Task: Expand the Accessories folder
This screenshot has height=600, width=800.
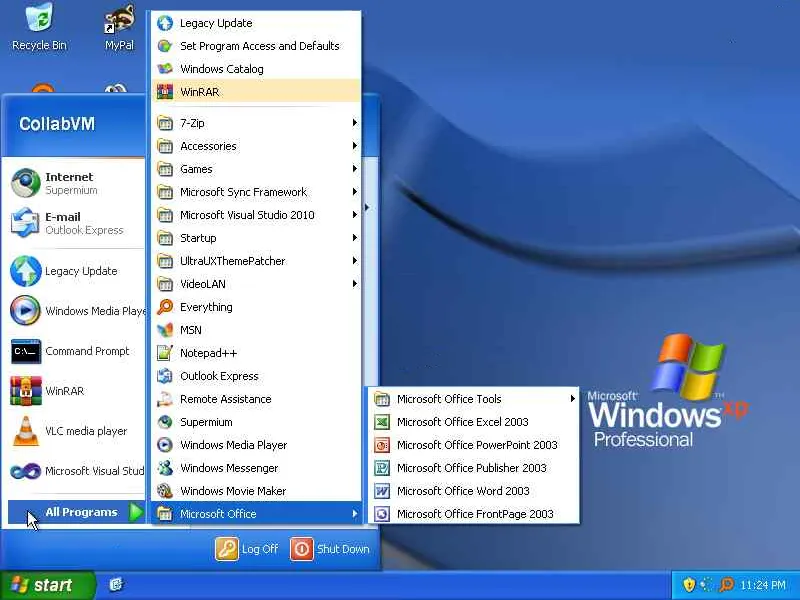Action: click(256, 146)
